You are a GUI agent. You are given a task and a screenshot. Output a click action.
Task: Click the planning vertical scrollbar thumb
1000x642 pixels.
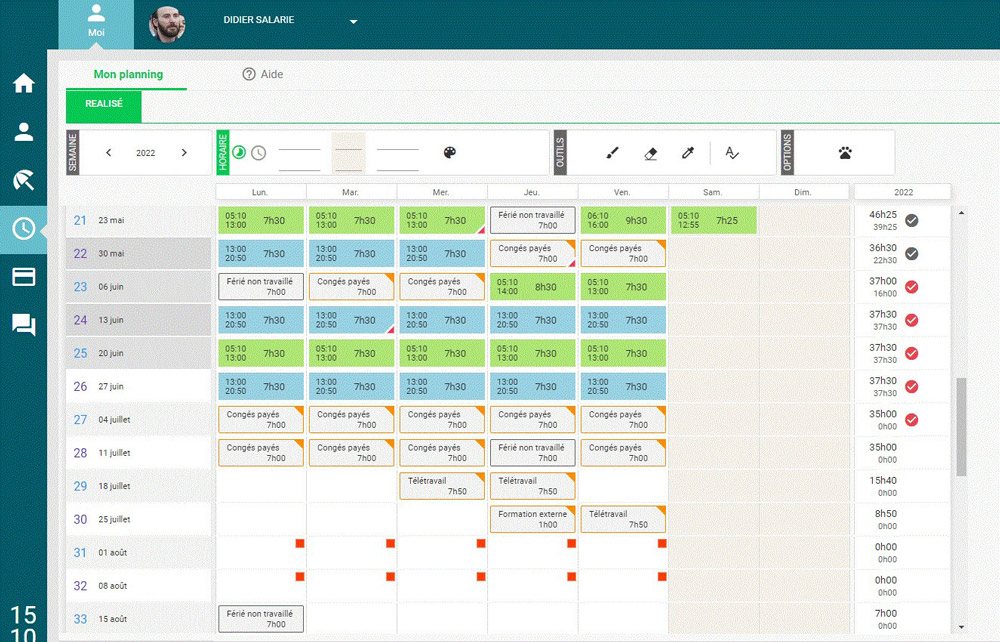(x=961, y=427)
